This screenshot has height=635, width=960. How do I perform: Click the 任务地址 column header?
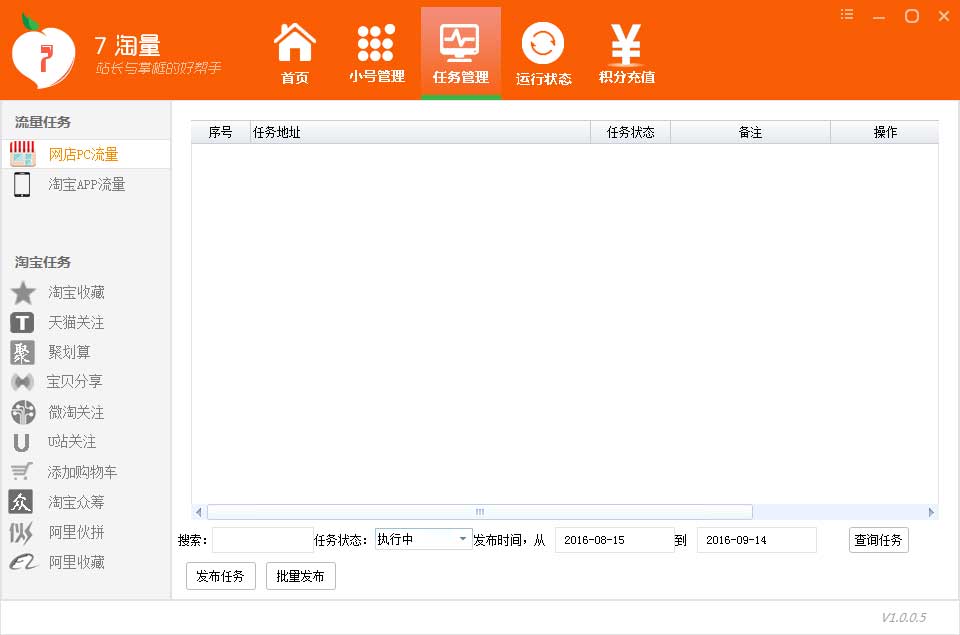pyautogui.click(x=420, y=132)
